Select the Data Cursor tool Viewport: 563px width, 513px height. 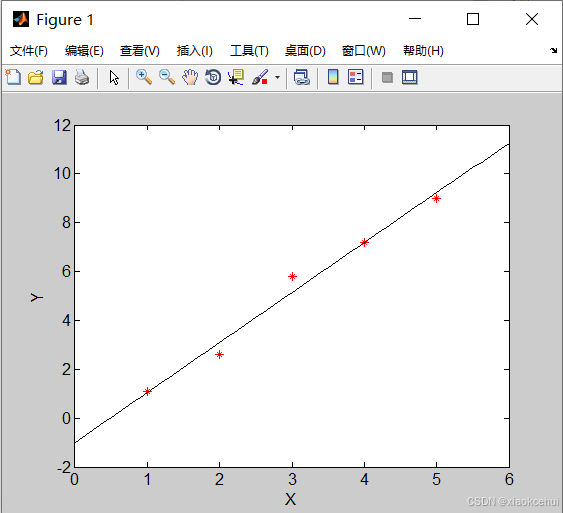coord(236,77)
